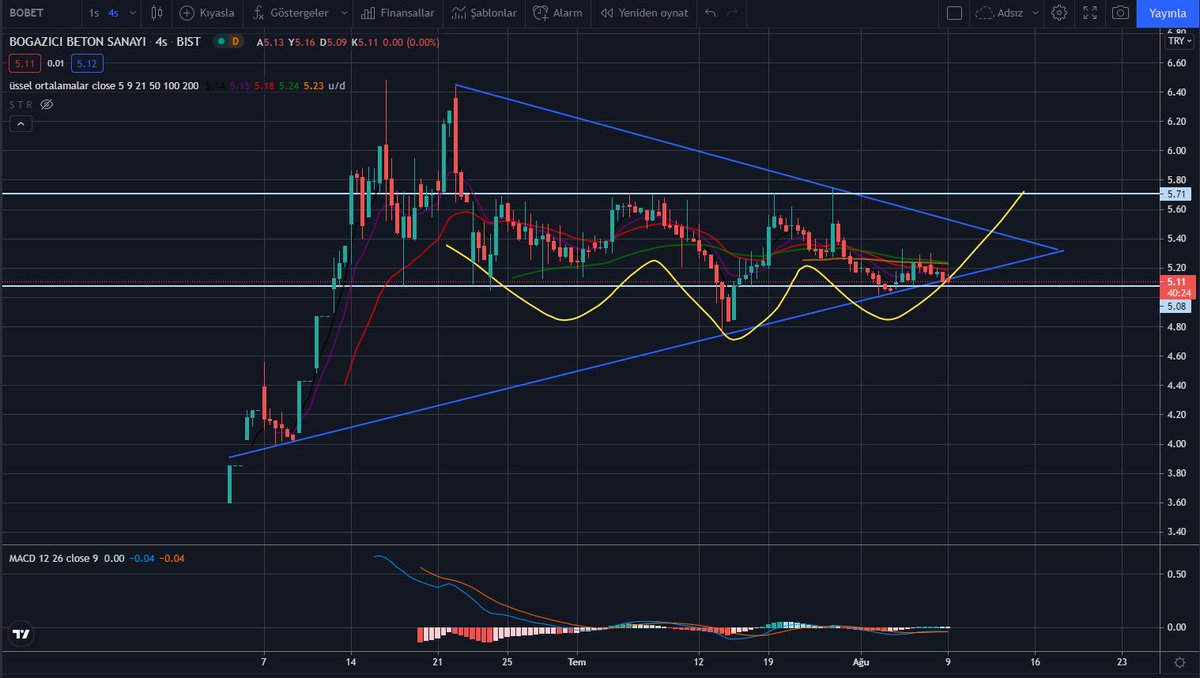Click the Adsız cloud save layout

point(1001,13)
